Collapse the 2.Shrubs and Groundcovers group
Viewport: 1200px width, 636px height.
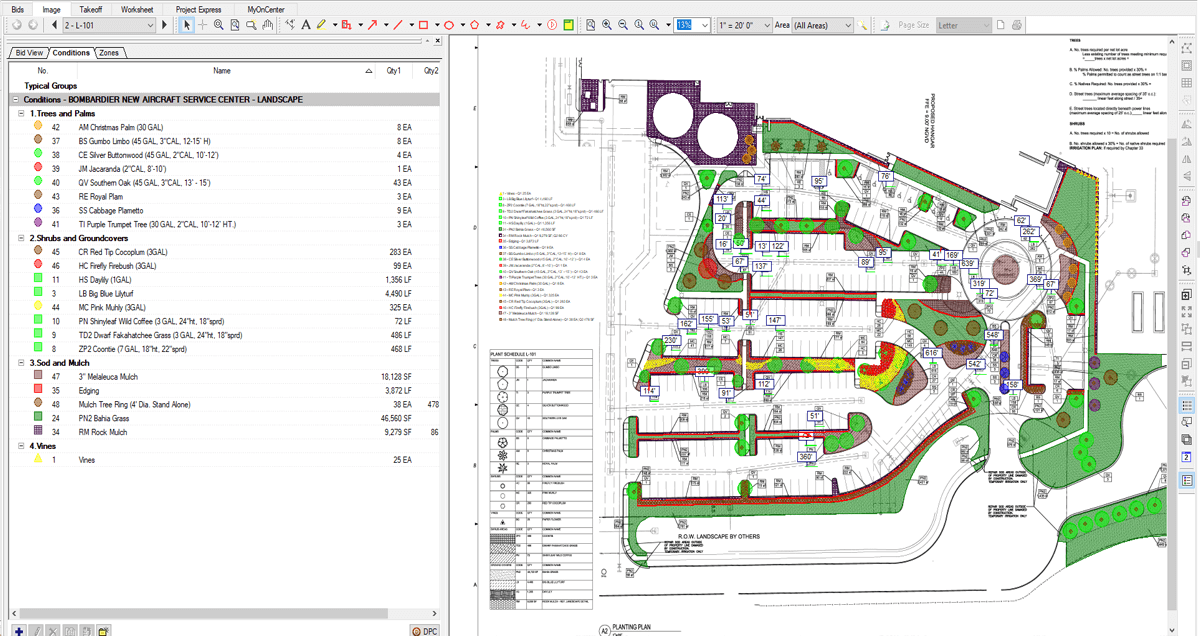tap(21, 239)
